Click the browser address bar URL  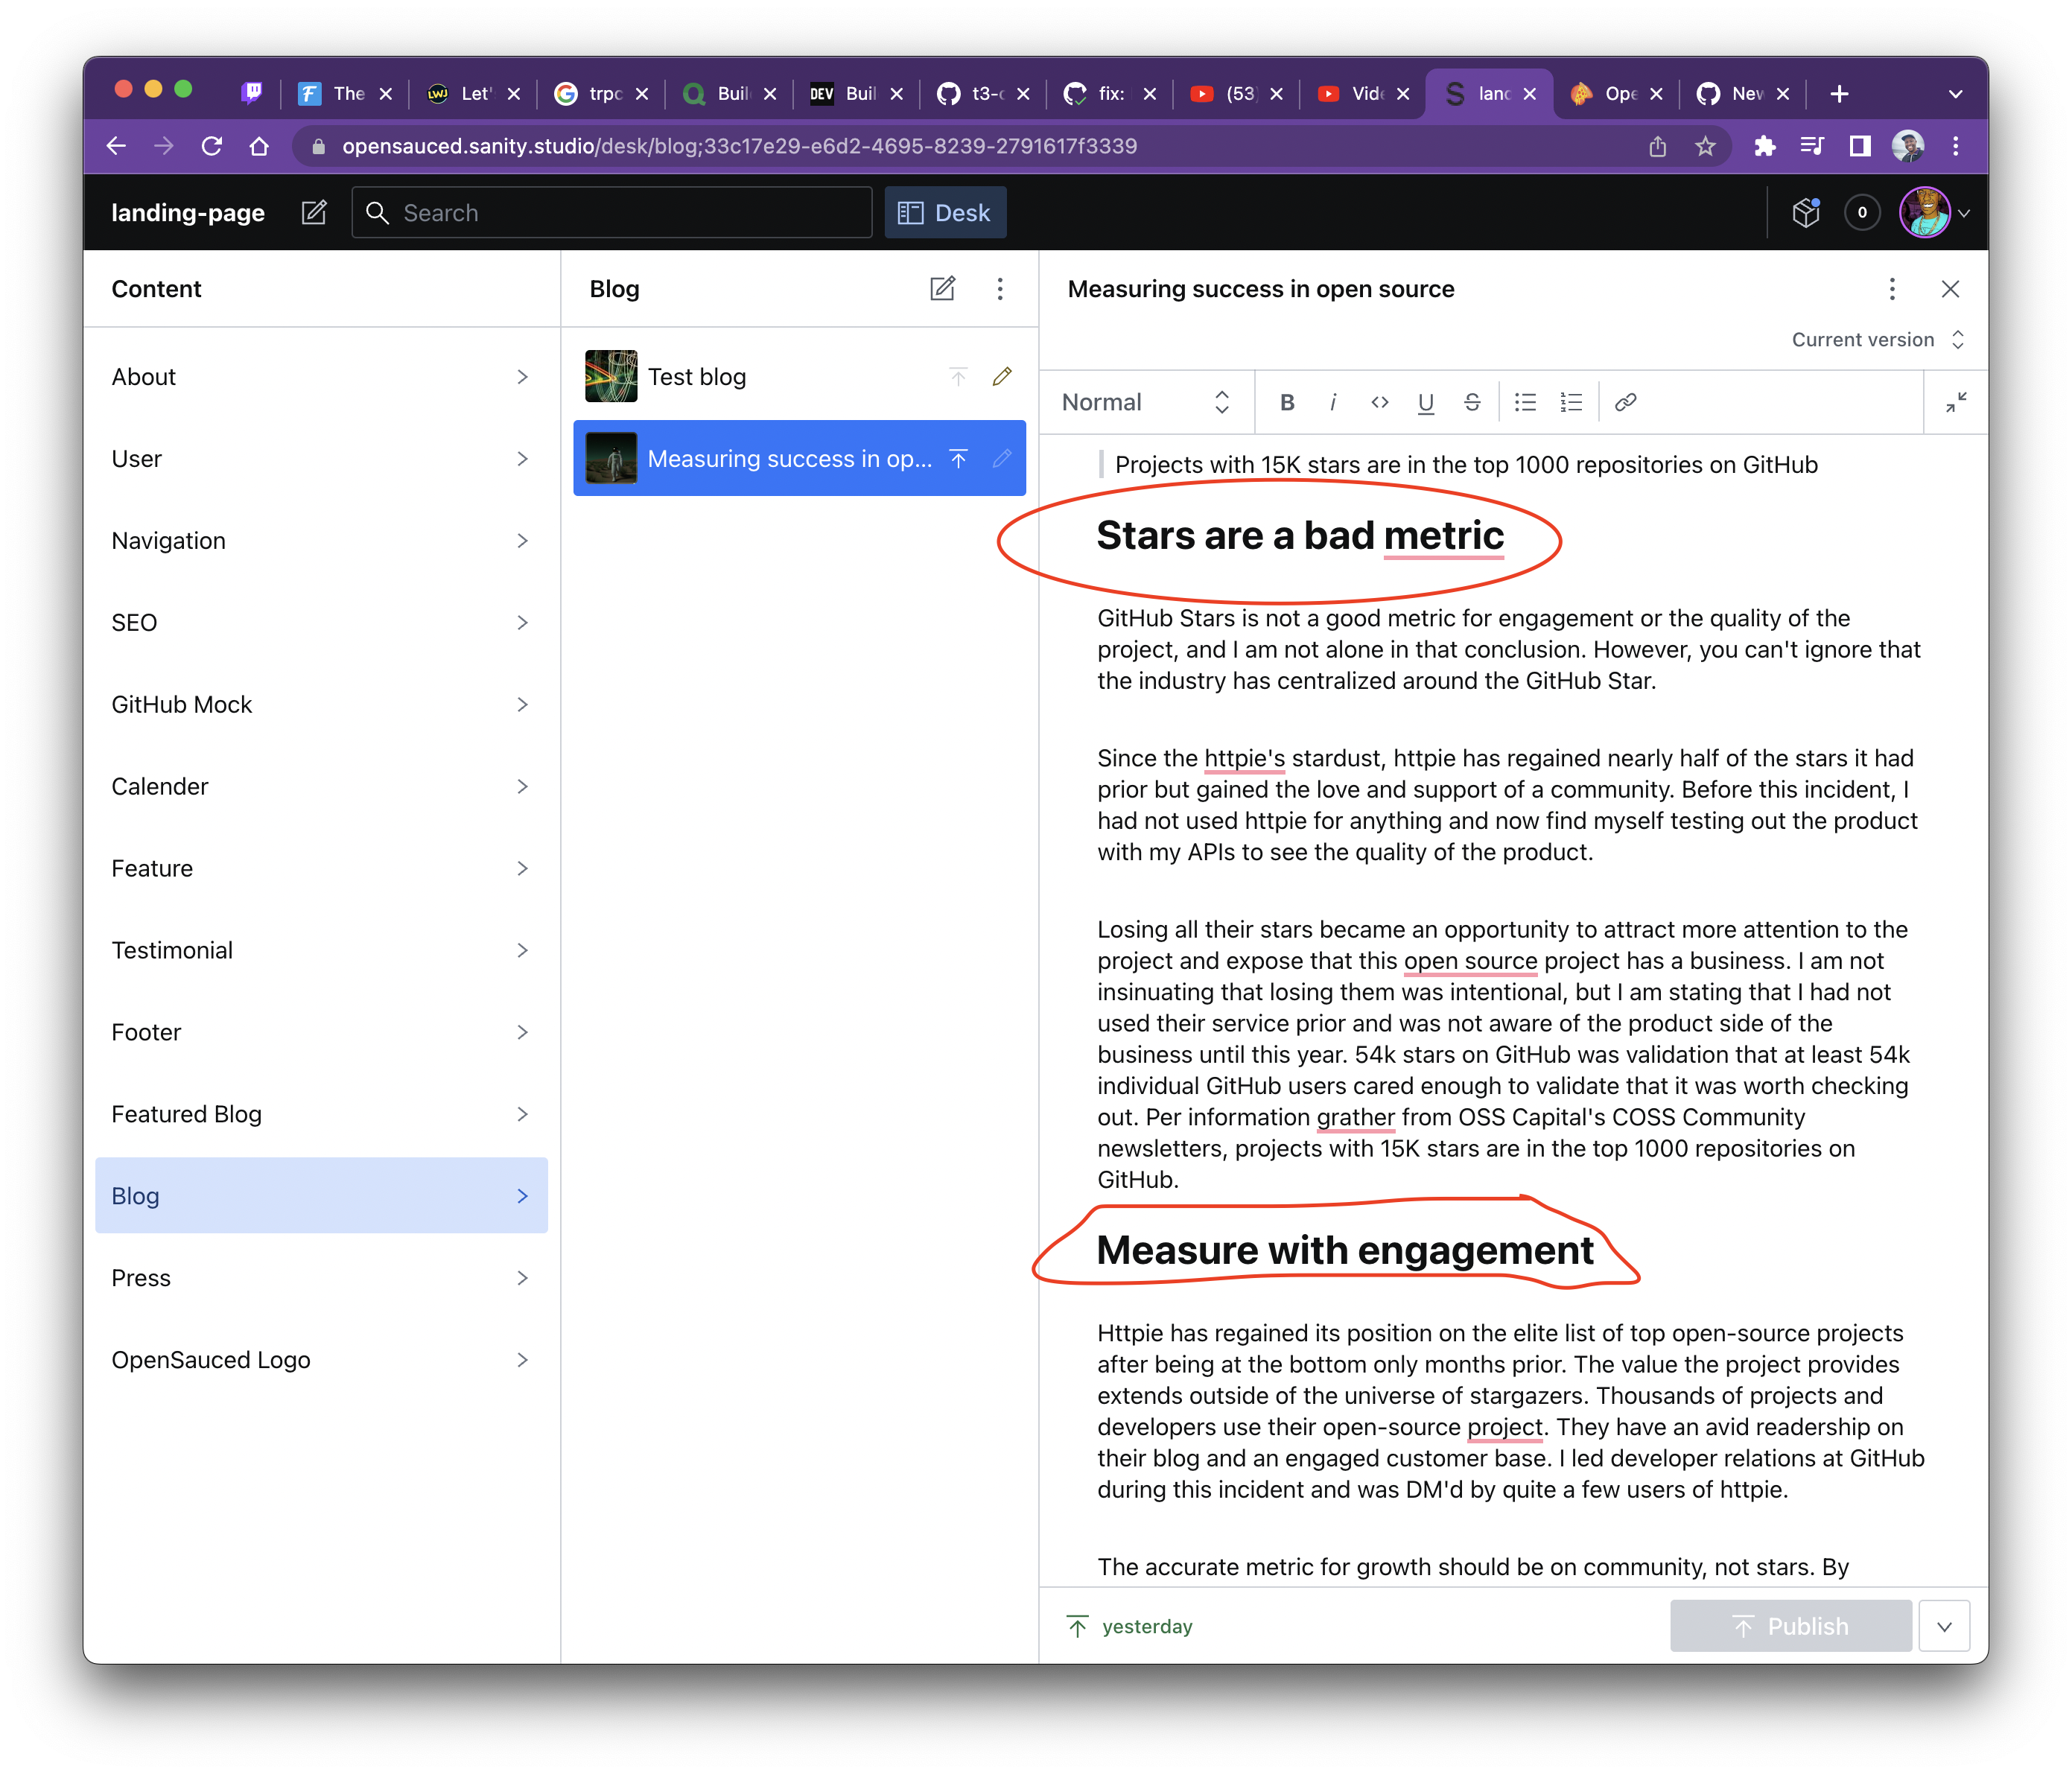739,147
